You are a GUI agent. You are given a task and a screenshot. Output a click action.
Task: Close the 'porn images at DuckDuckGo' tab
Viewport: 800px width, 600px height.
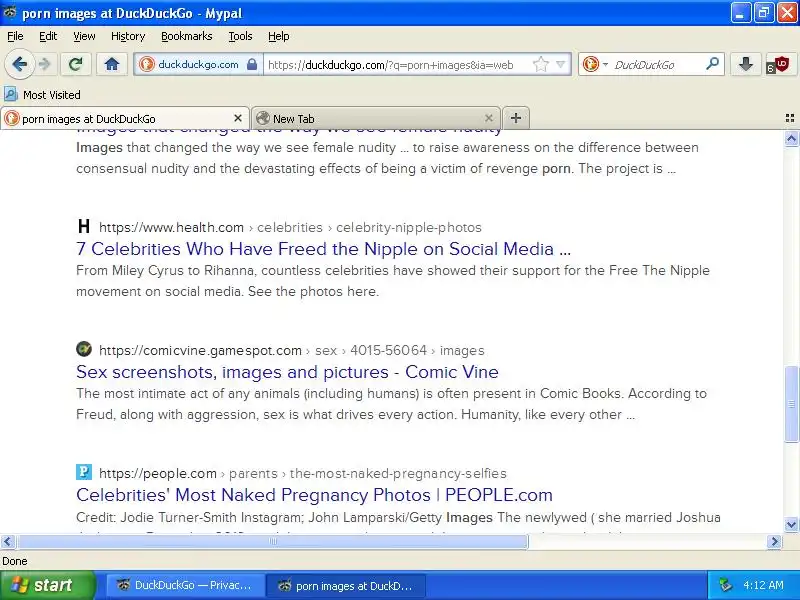point(238,118)
